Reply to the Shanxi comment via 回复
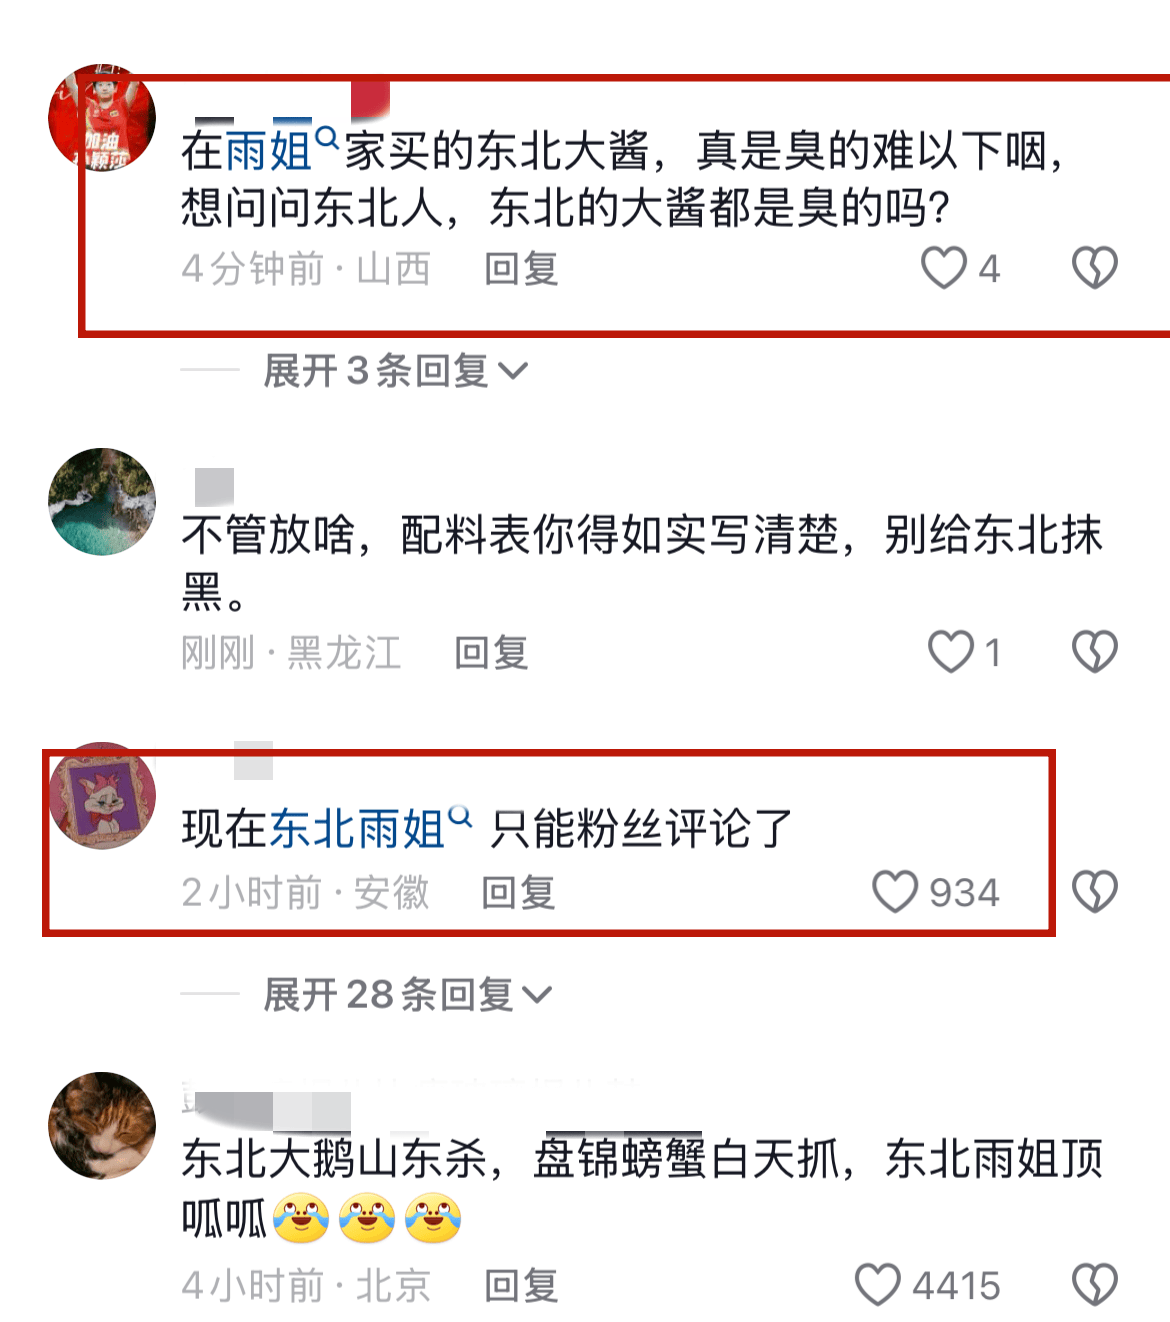 coord(520,269)
